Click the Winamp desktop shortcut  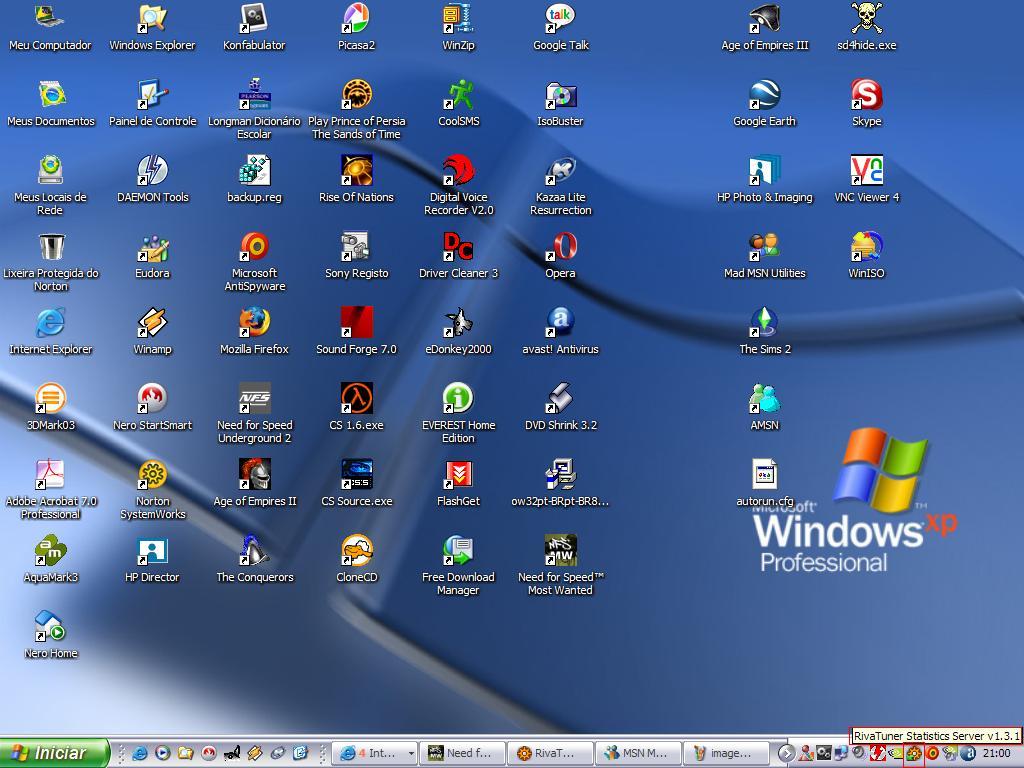pos(152,322)
